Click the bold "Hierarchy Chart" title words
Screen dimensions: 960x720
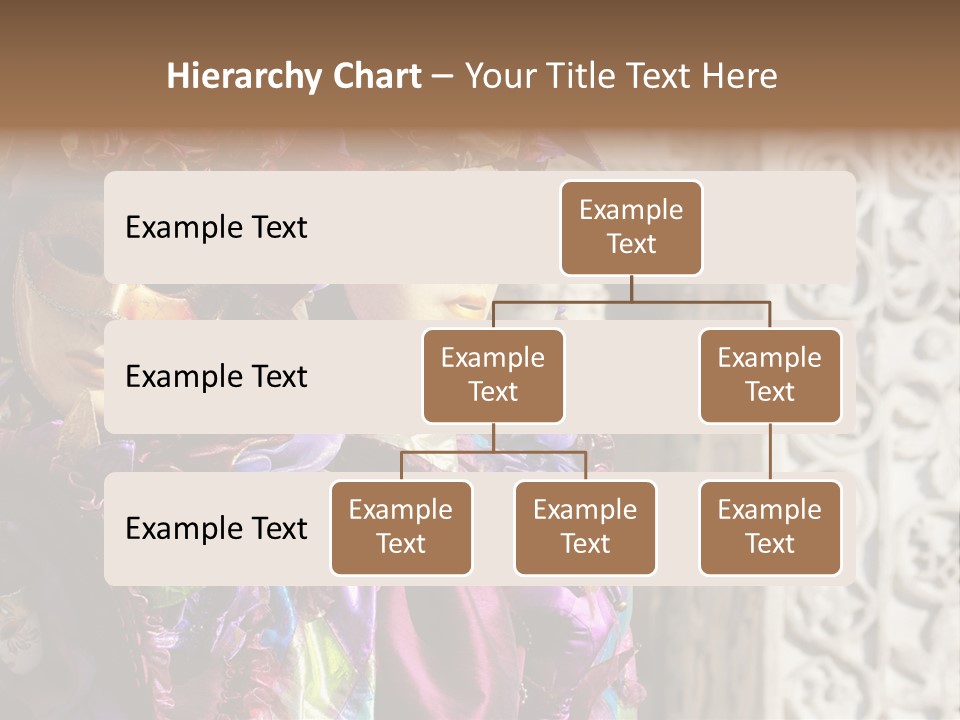(x=293, y=76)
